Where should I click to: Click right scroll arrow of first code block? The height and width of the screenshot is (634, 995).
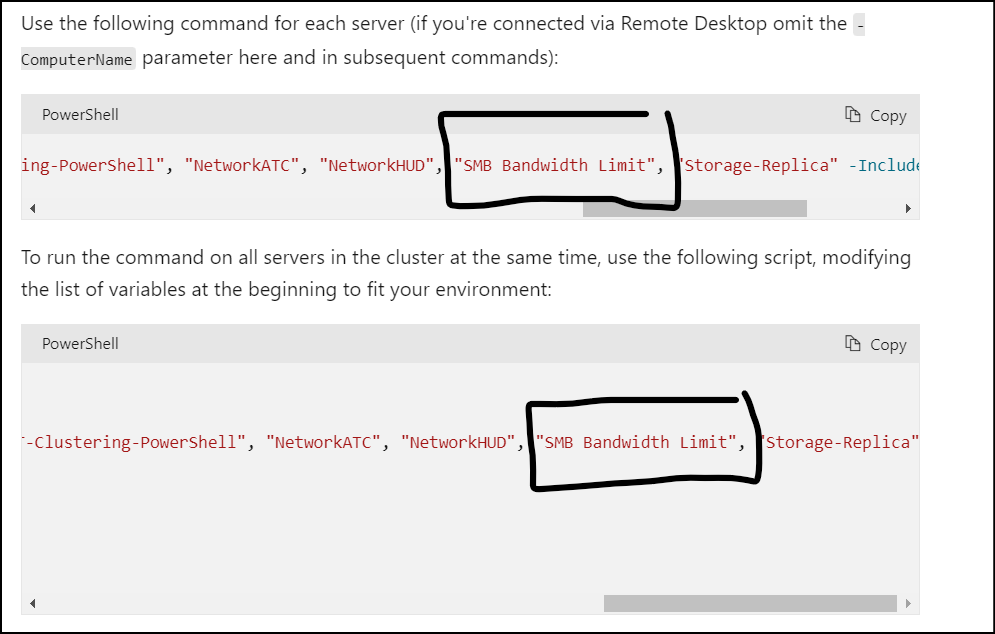coord(908,208)
